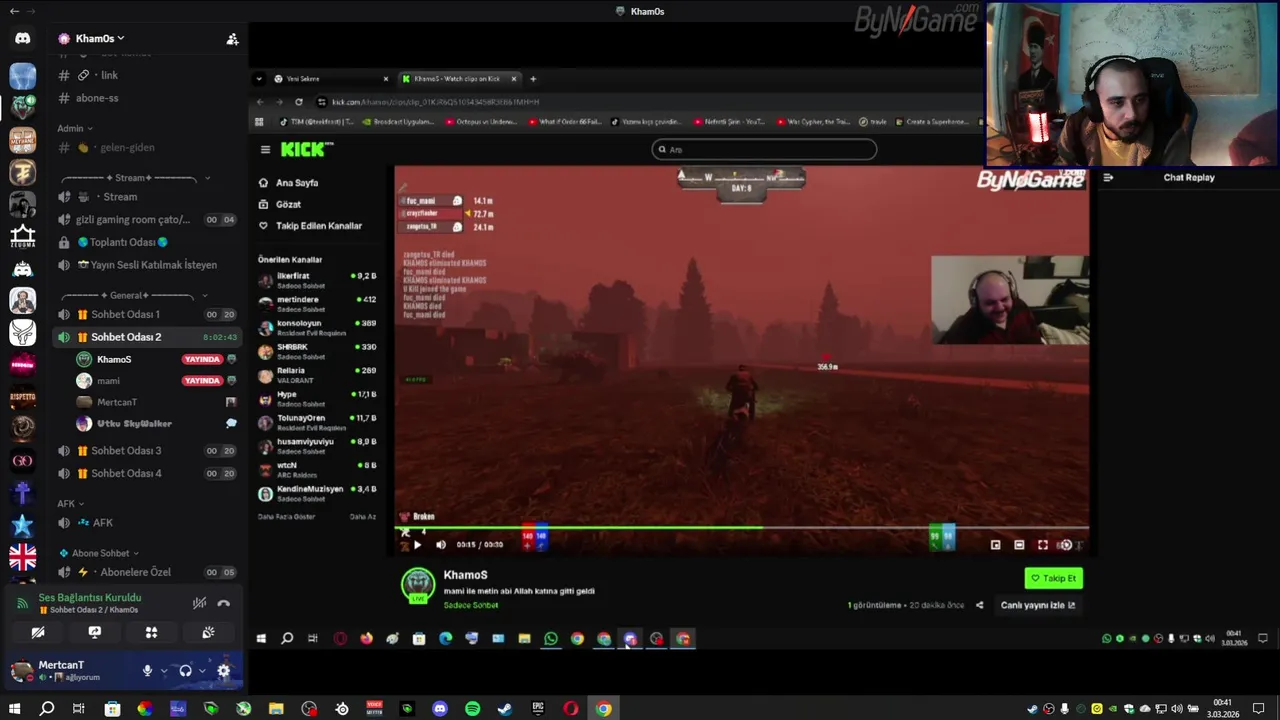The image size is (1280, 720).
Task: Toggle Discord noise suppression icon
Action: [199, 603]
